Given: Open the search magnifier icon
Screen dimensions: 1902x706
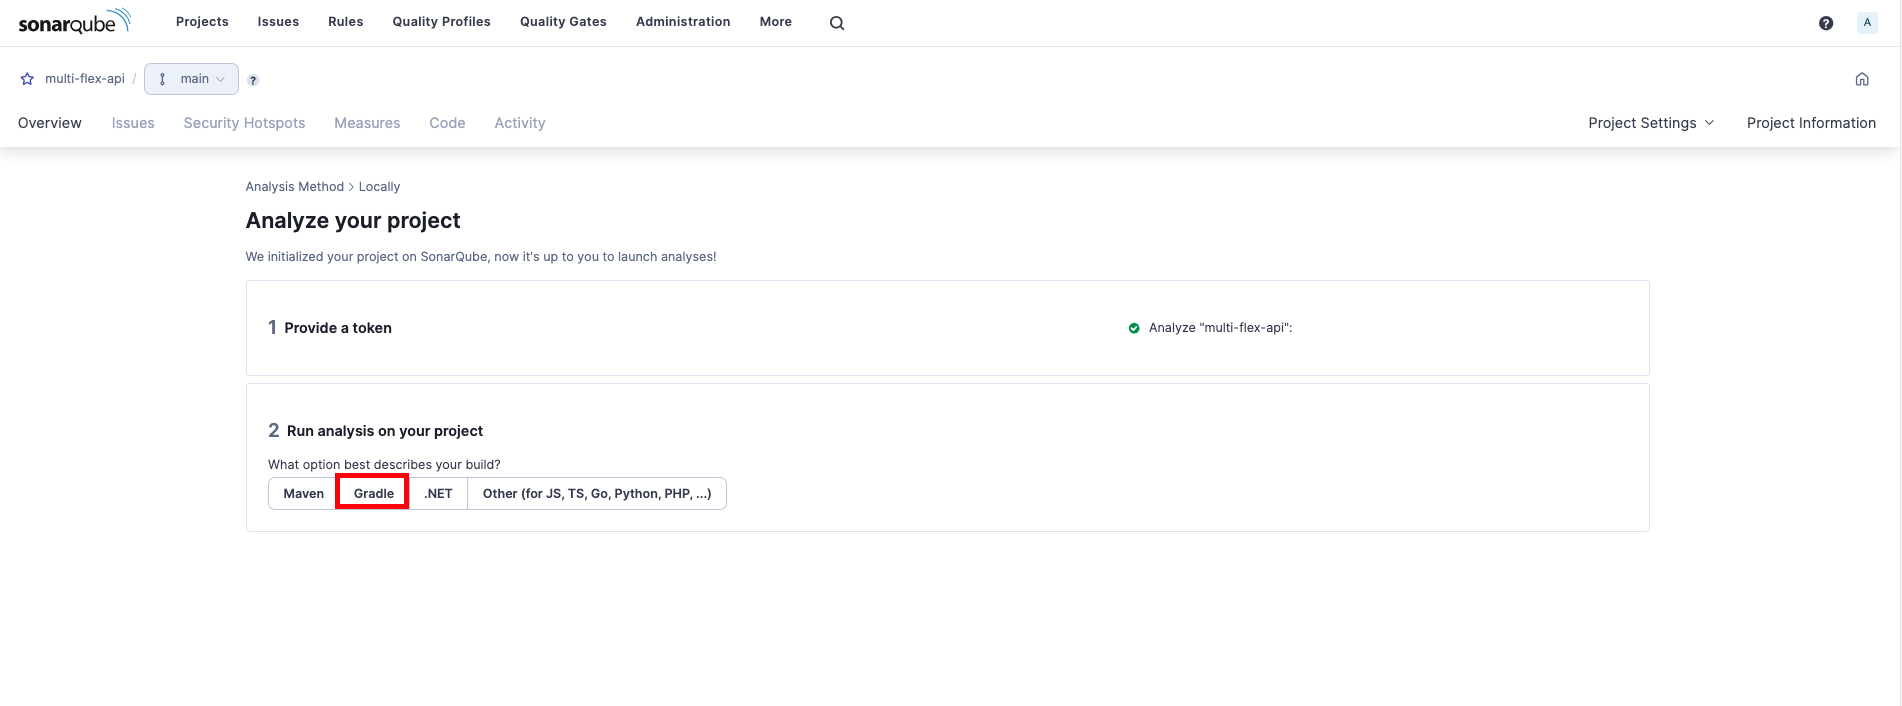Looking at the screenshot, I should (837, 23).
